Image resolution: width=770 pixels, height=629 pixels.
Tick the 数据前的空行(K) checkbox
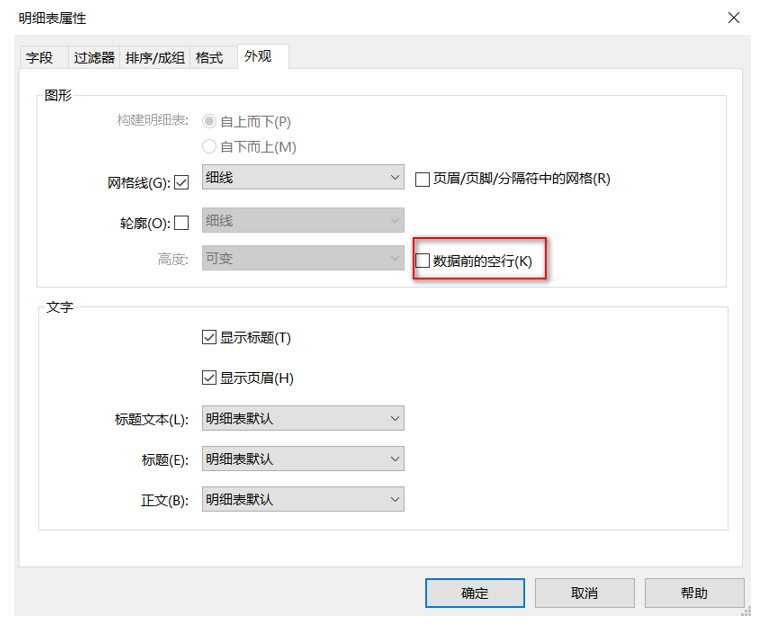(x=423, y=260)
